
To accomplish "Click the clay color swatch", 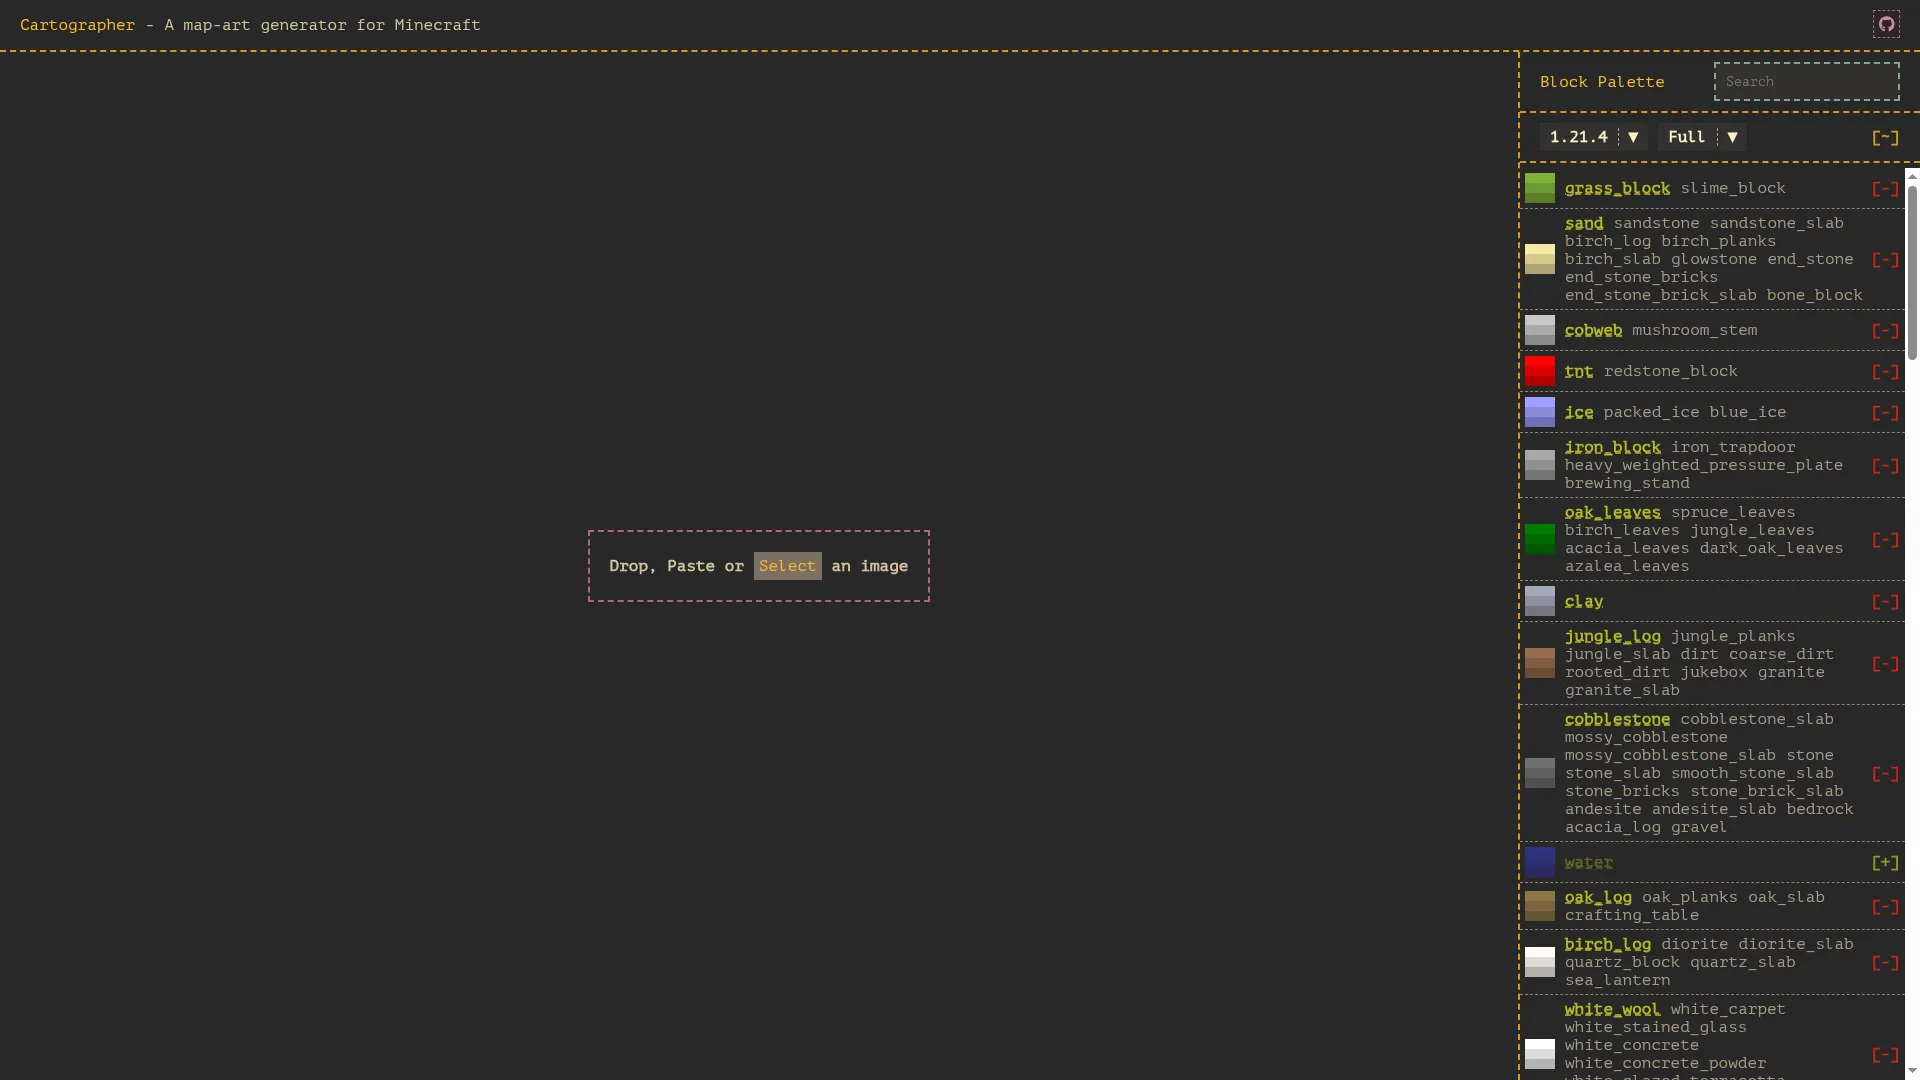I will click(x=1540, y=601).
